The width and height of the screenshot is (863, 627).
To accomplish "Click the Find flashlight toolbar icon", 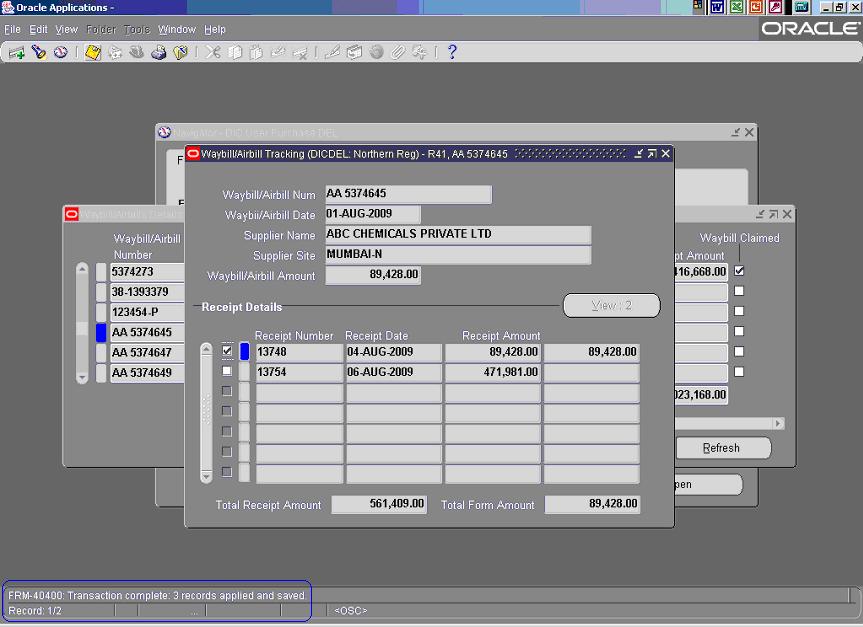I will click(x=39, y=52).
